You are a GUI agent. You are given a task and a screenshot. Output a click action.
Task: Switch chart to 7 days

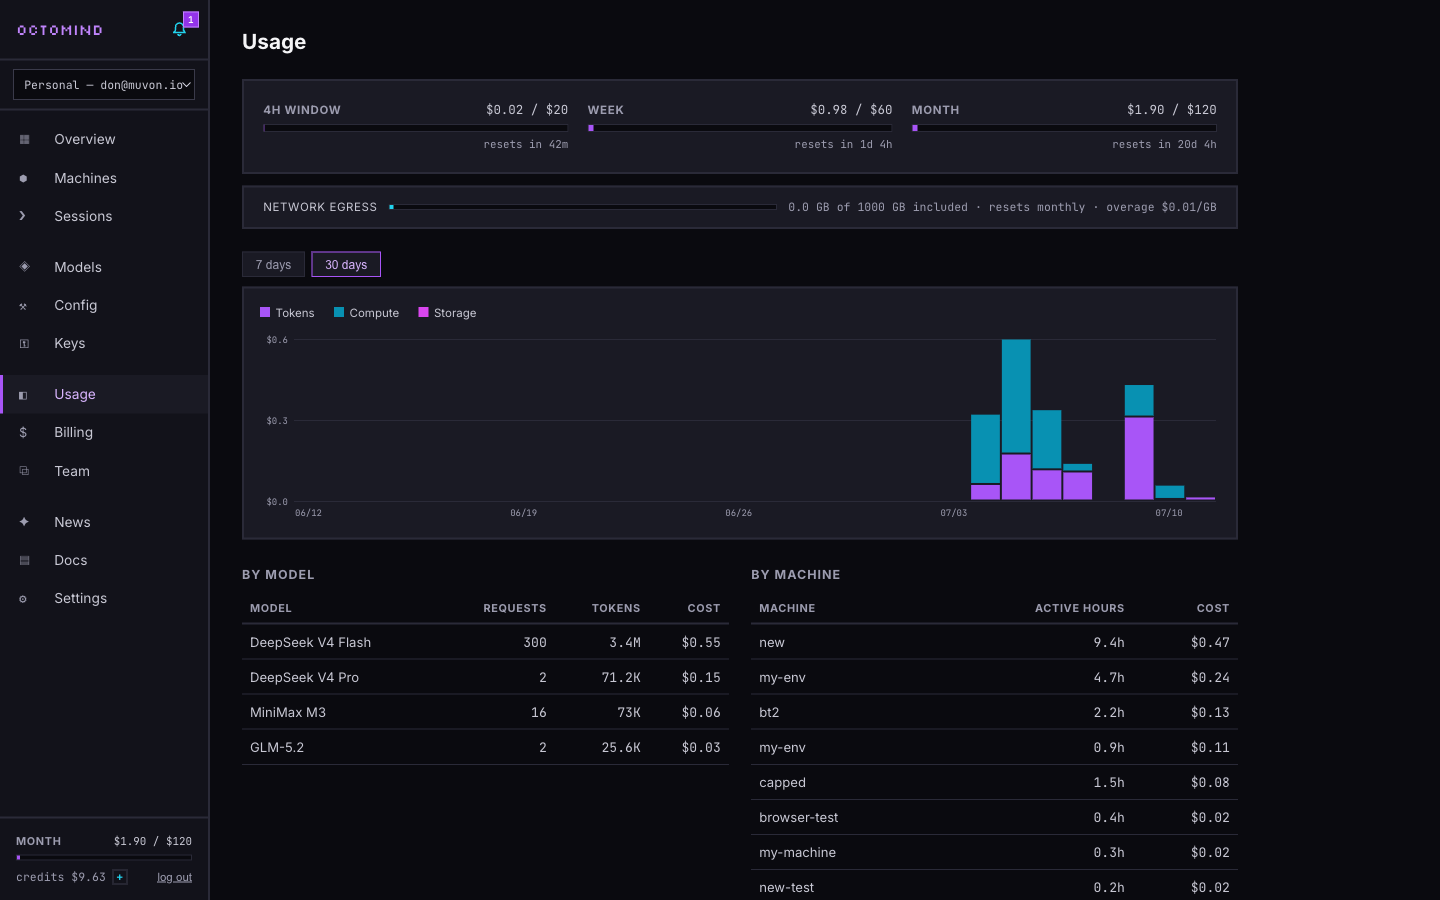[273, 264]
